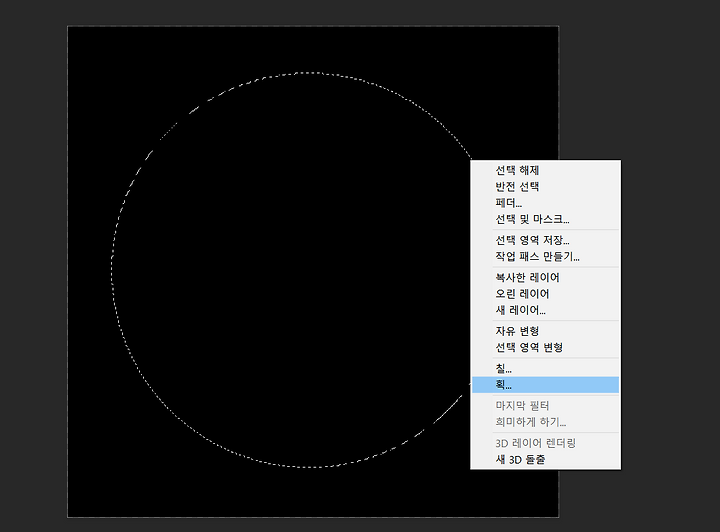Click highlighted '획...' stroke option
The height and width of the screenshot is (532, 720).
[x=546, y=385]
